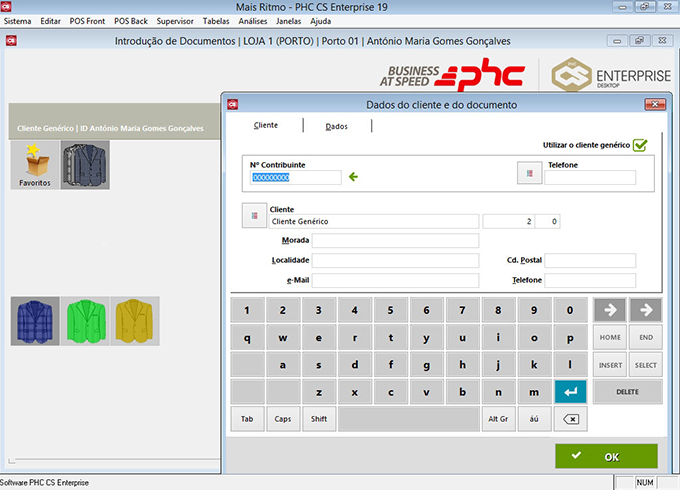Toggle the áú accents key

(534, 419)
